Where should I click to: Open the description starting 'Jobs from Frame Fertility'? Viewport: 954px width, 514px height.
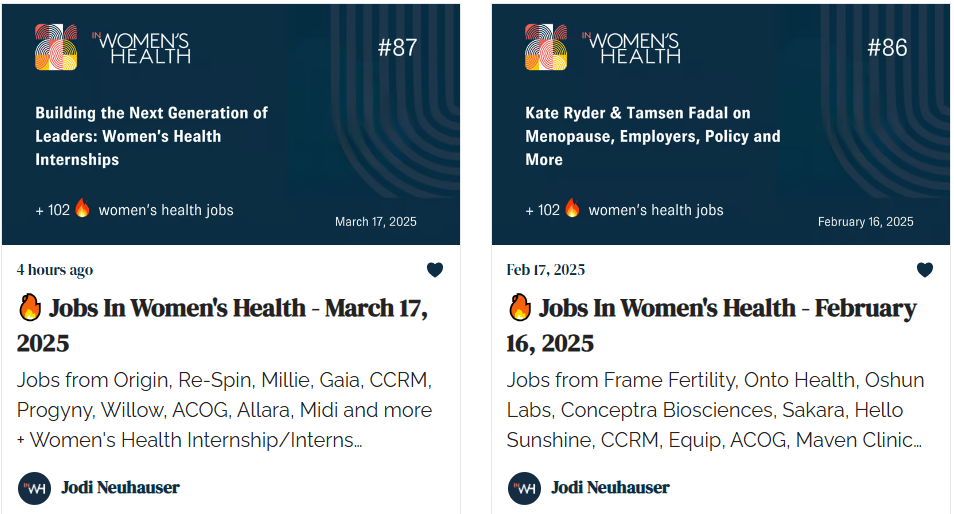pos(716,410)
